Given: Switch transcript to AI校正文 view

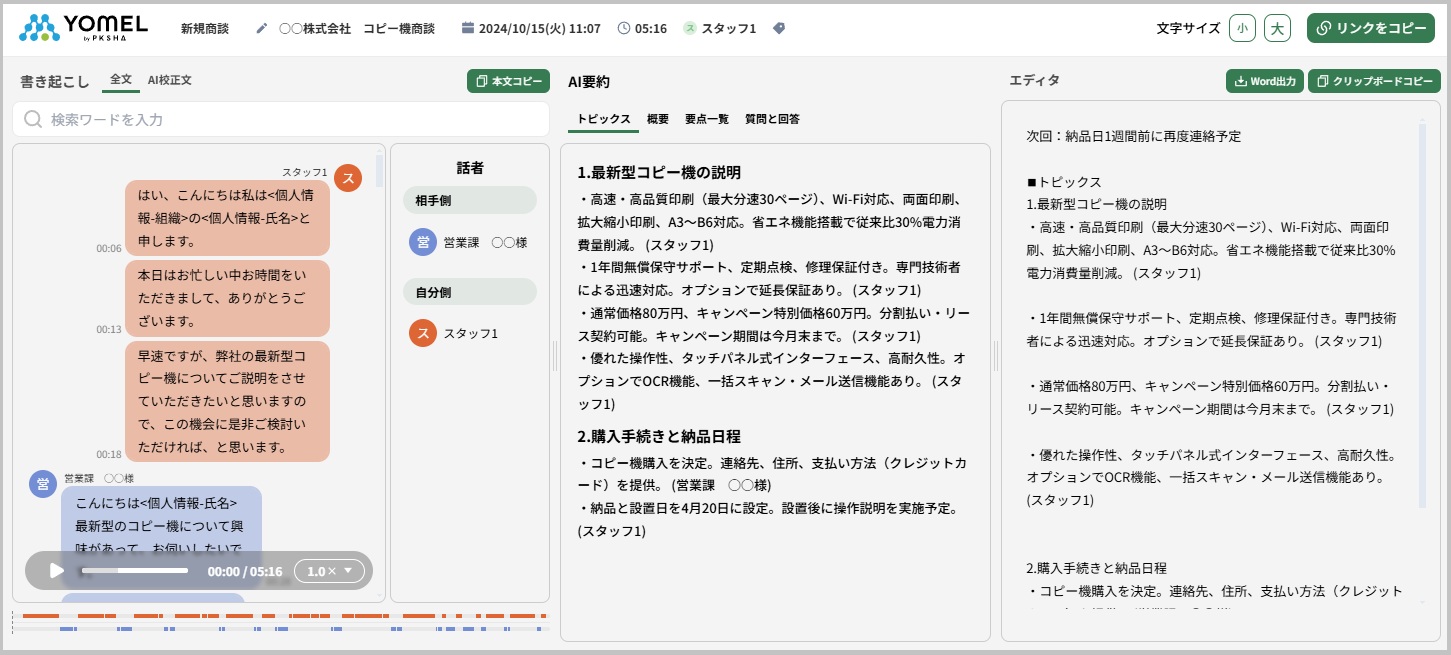Looking at the screenshot, I should coord(169,80).
